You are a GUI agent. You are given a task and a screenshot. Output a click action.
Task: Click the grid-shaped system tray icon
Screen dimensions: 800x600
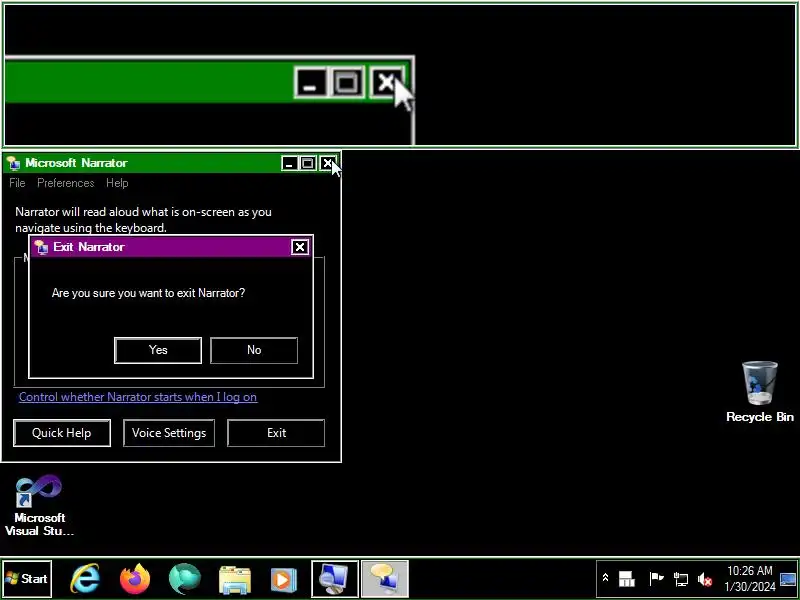(x=627, y=579)
